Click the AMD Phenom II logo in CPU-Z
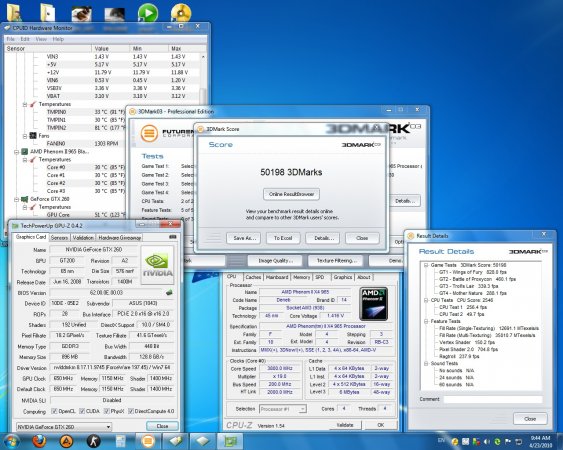The width and height of the screenshot is (563, 450). (373, 304)
